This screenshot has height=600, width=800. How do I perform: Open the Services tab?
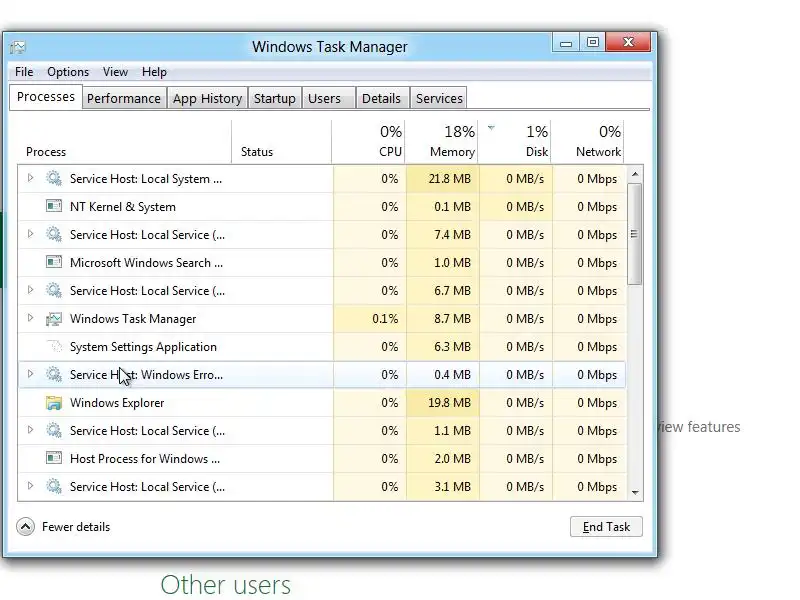coord(439,98)
